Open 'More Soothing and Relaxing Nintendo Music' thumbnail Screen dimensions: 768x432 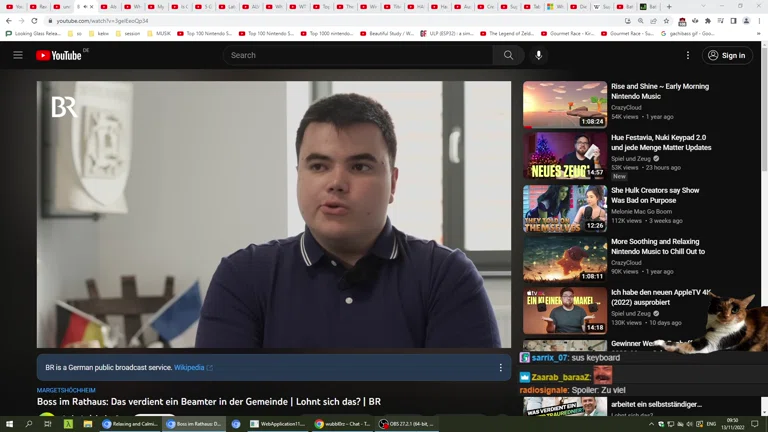[x=564, y=260]
